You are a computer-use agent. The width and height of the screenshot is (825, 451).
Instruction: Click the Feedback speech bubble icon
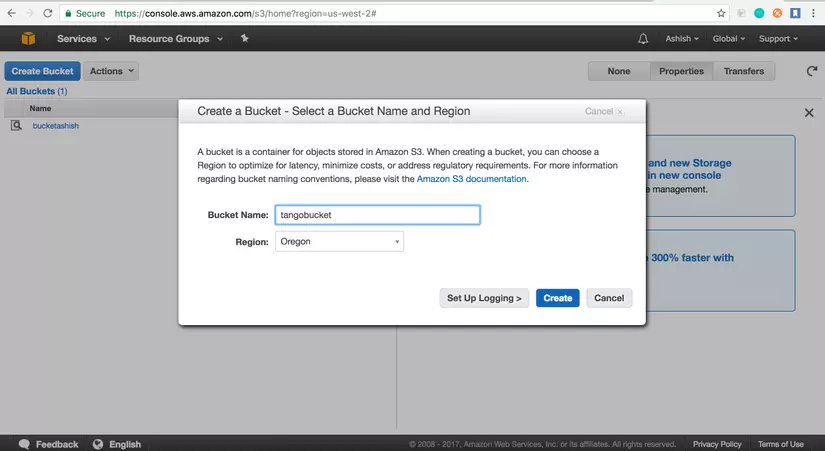[x=24, y=444]
